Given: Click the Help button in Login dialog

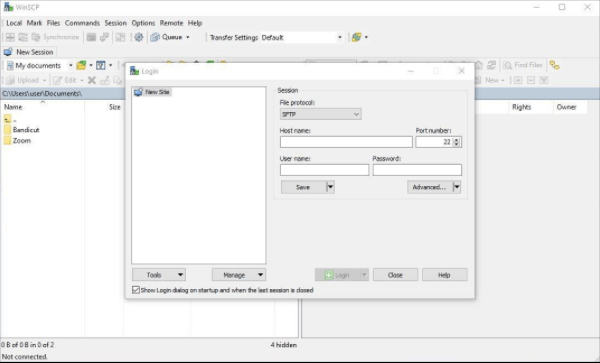Looking at the screenshot, I should click(x=445, y=275).
